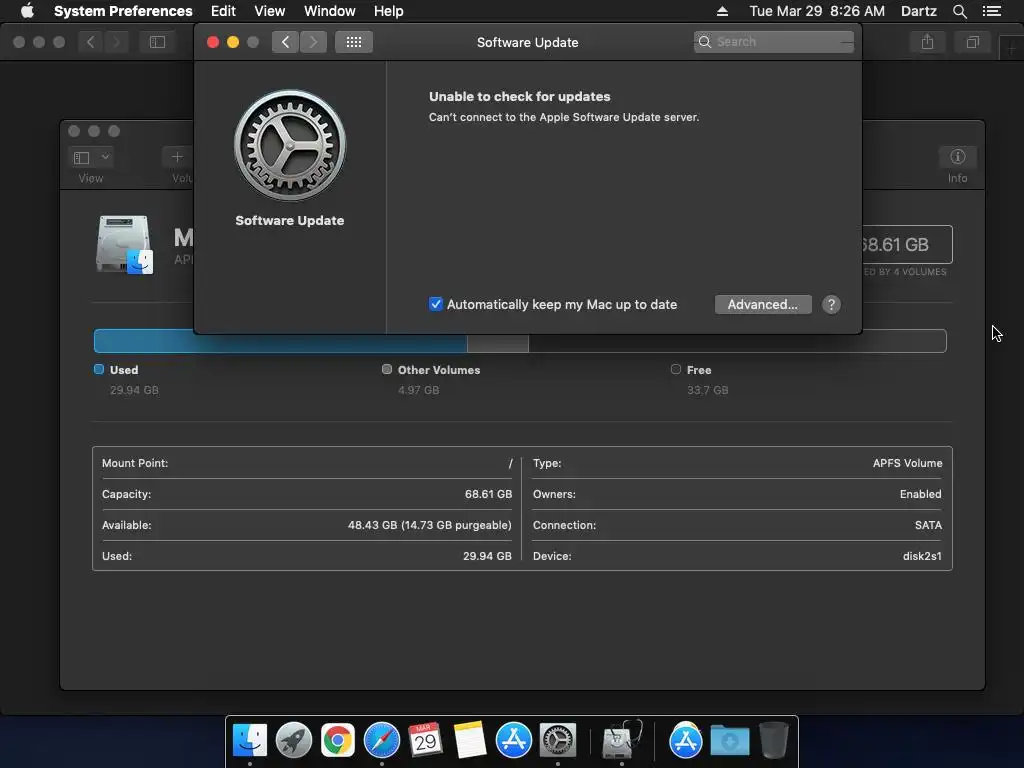Open the Advanced... options
Viewport: 1024px width, 768px height.
pos(763,304)
